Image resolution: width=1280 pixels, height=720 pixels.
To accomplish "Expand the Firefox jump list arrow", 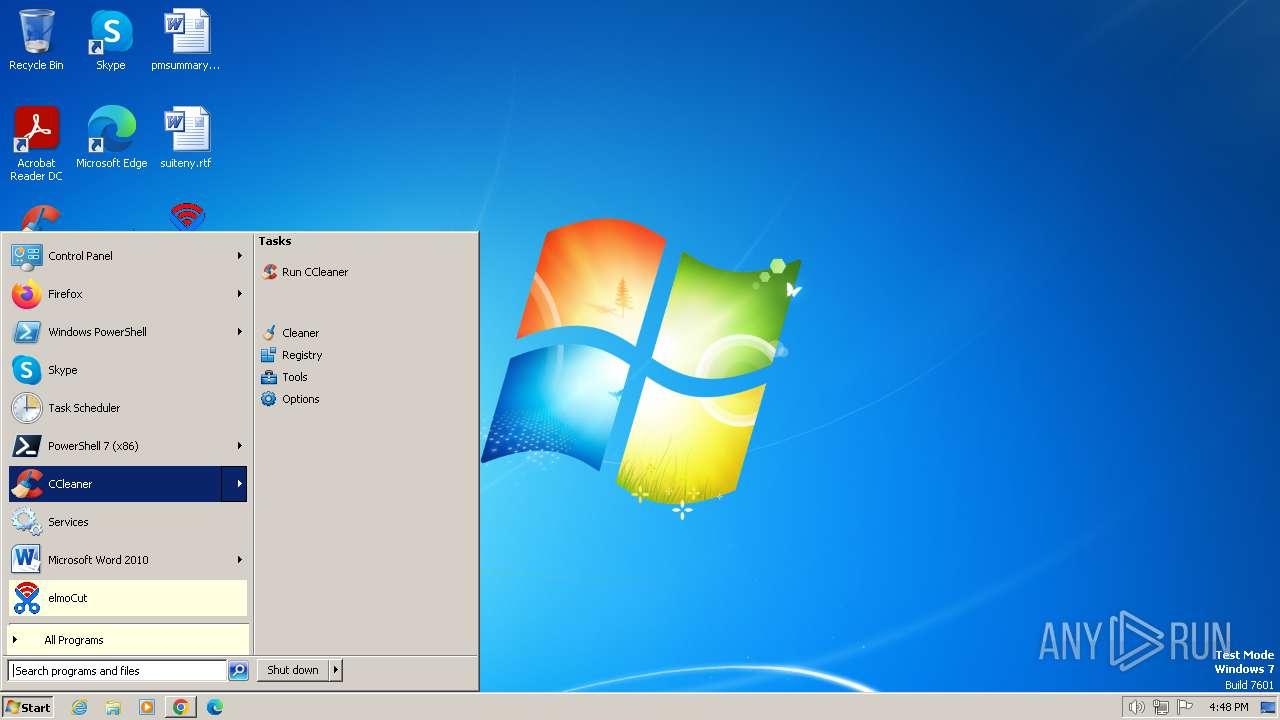I will tap(240, 294).
